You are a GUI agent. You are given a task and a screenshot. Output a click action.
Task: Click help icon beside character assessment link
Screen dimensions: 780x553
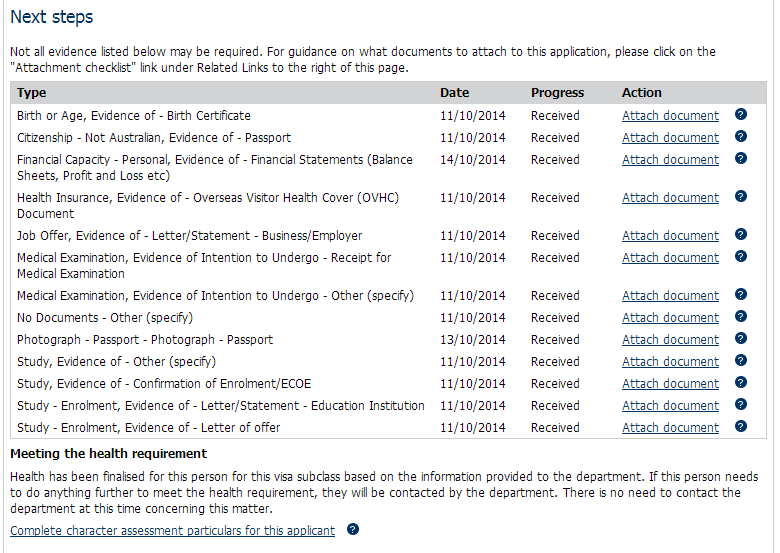(x=353, y=530)
